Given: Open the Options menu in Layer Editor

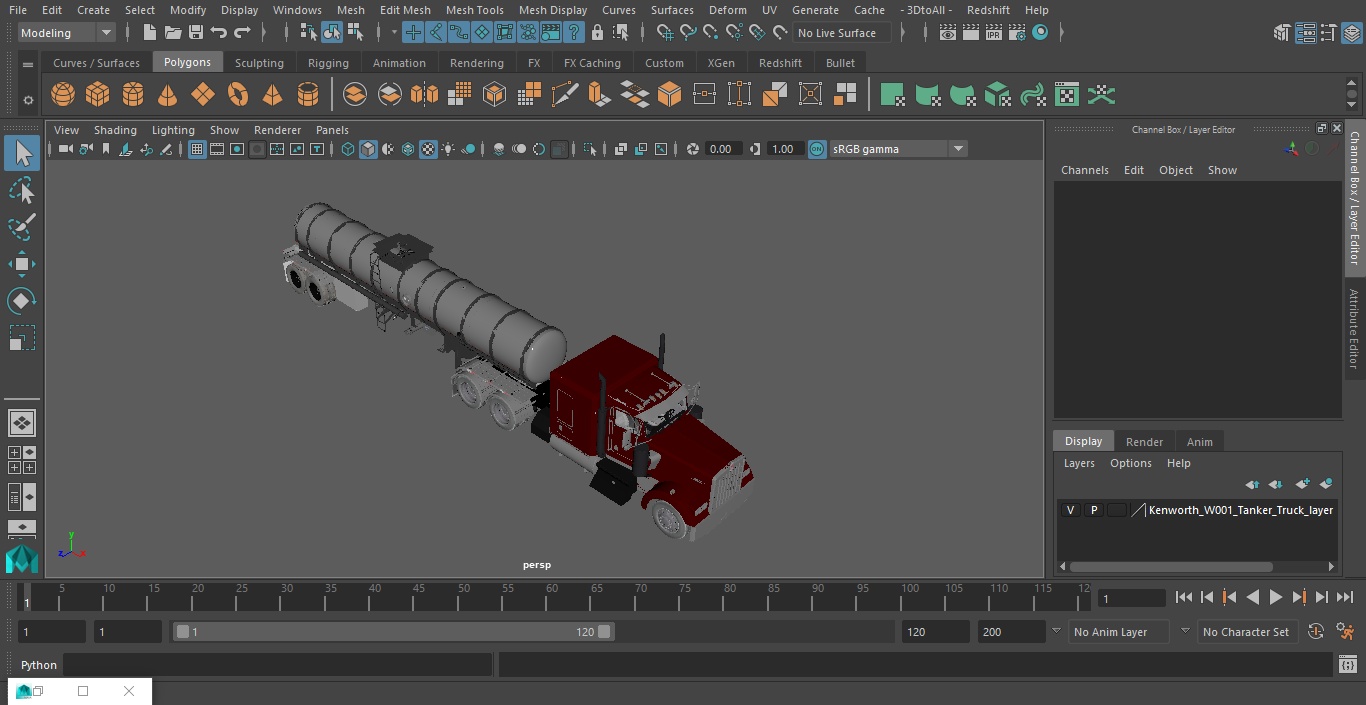Looking at the screenshot, I should point(1131,463).
